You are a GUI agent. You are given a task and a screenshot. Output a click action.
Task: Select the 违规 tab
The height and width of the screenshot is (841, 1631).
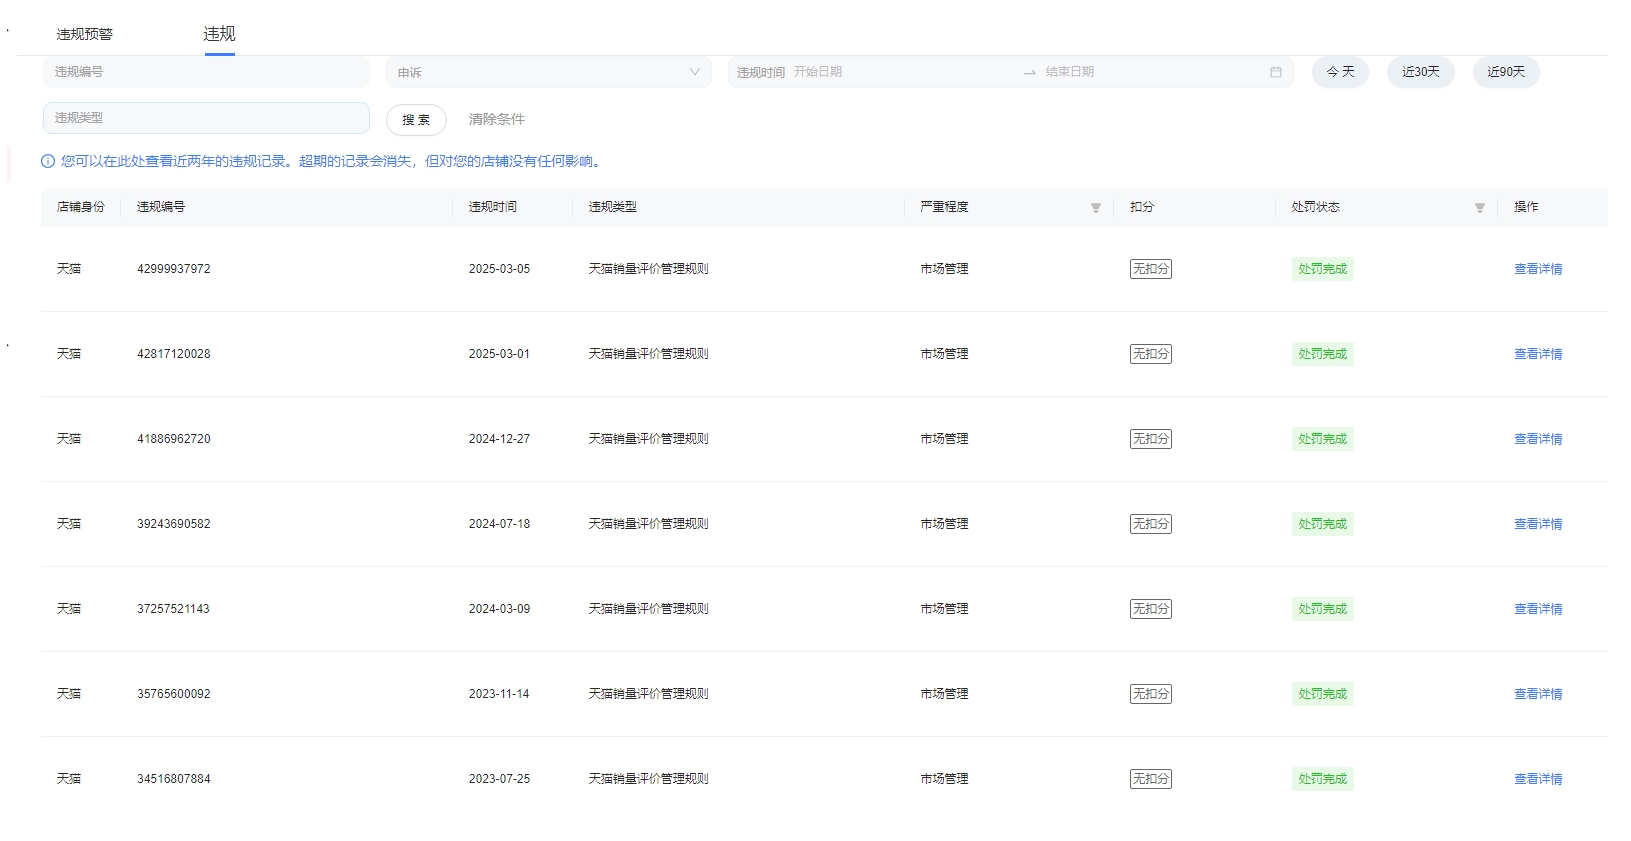tap(219, 34)
